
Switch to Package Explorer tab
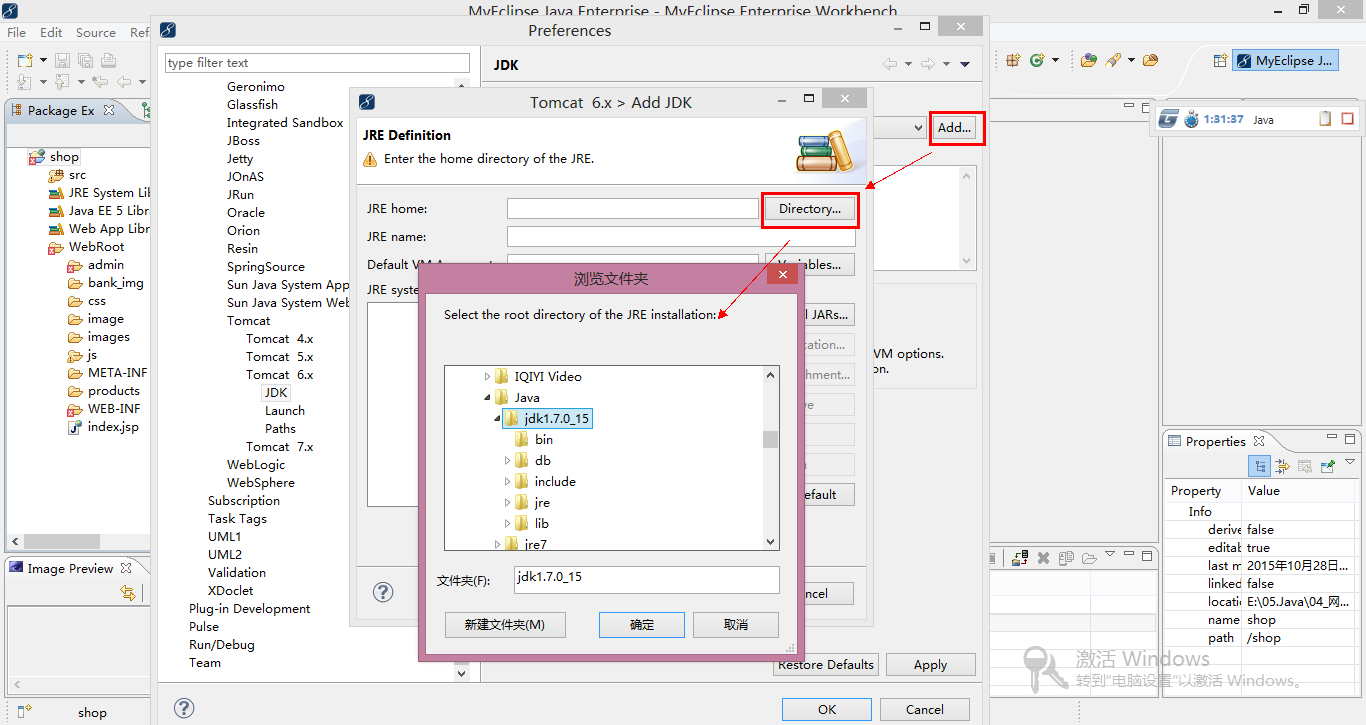point(61,111)
